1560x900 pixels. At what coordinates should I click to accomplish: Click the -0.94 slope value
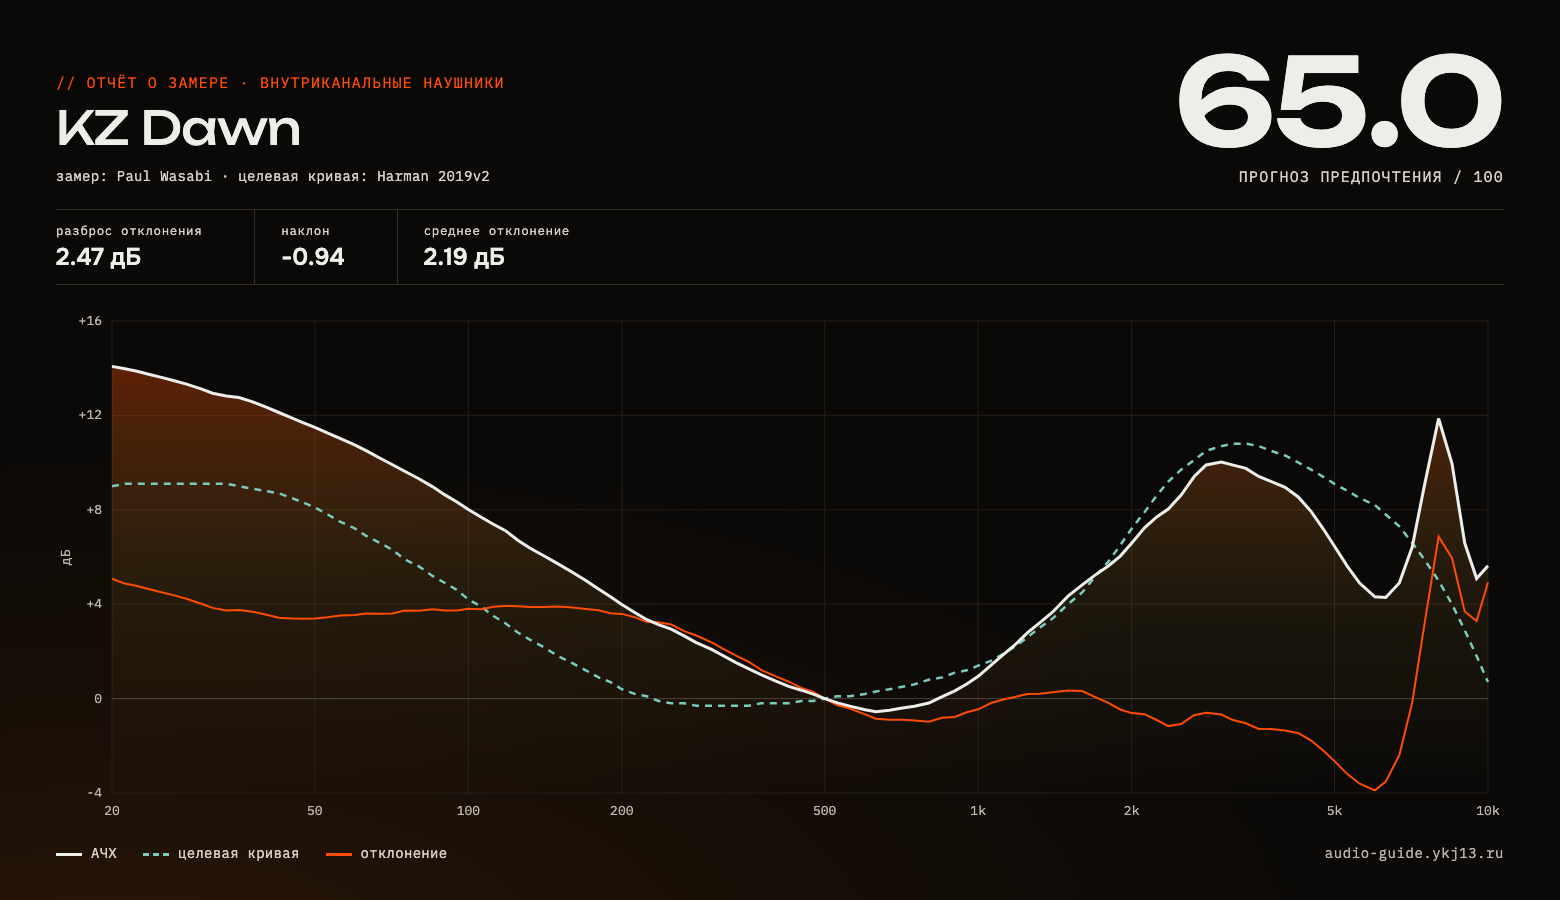313,257
